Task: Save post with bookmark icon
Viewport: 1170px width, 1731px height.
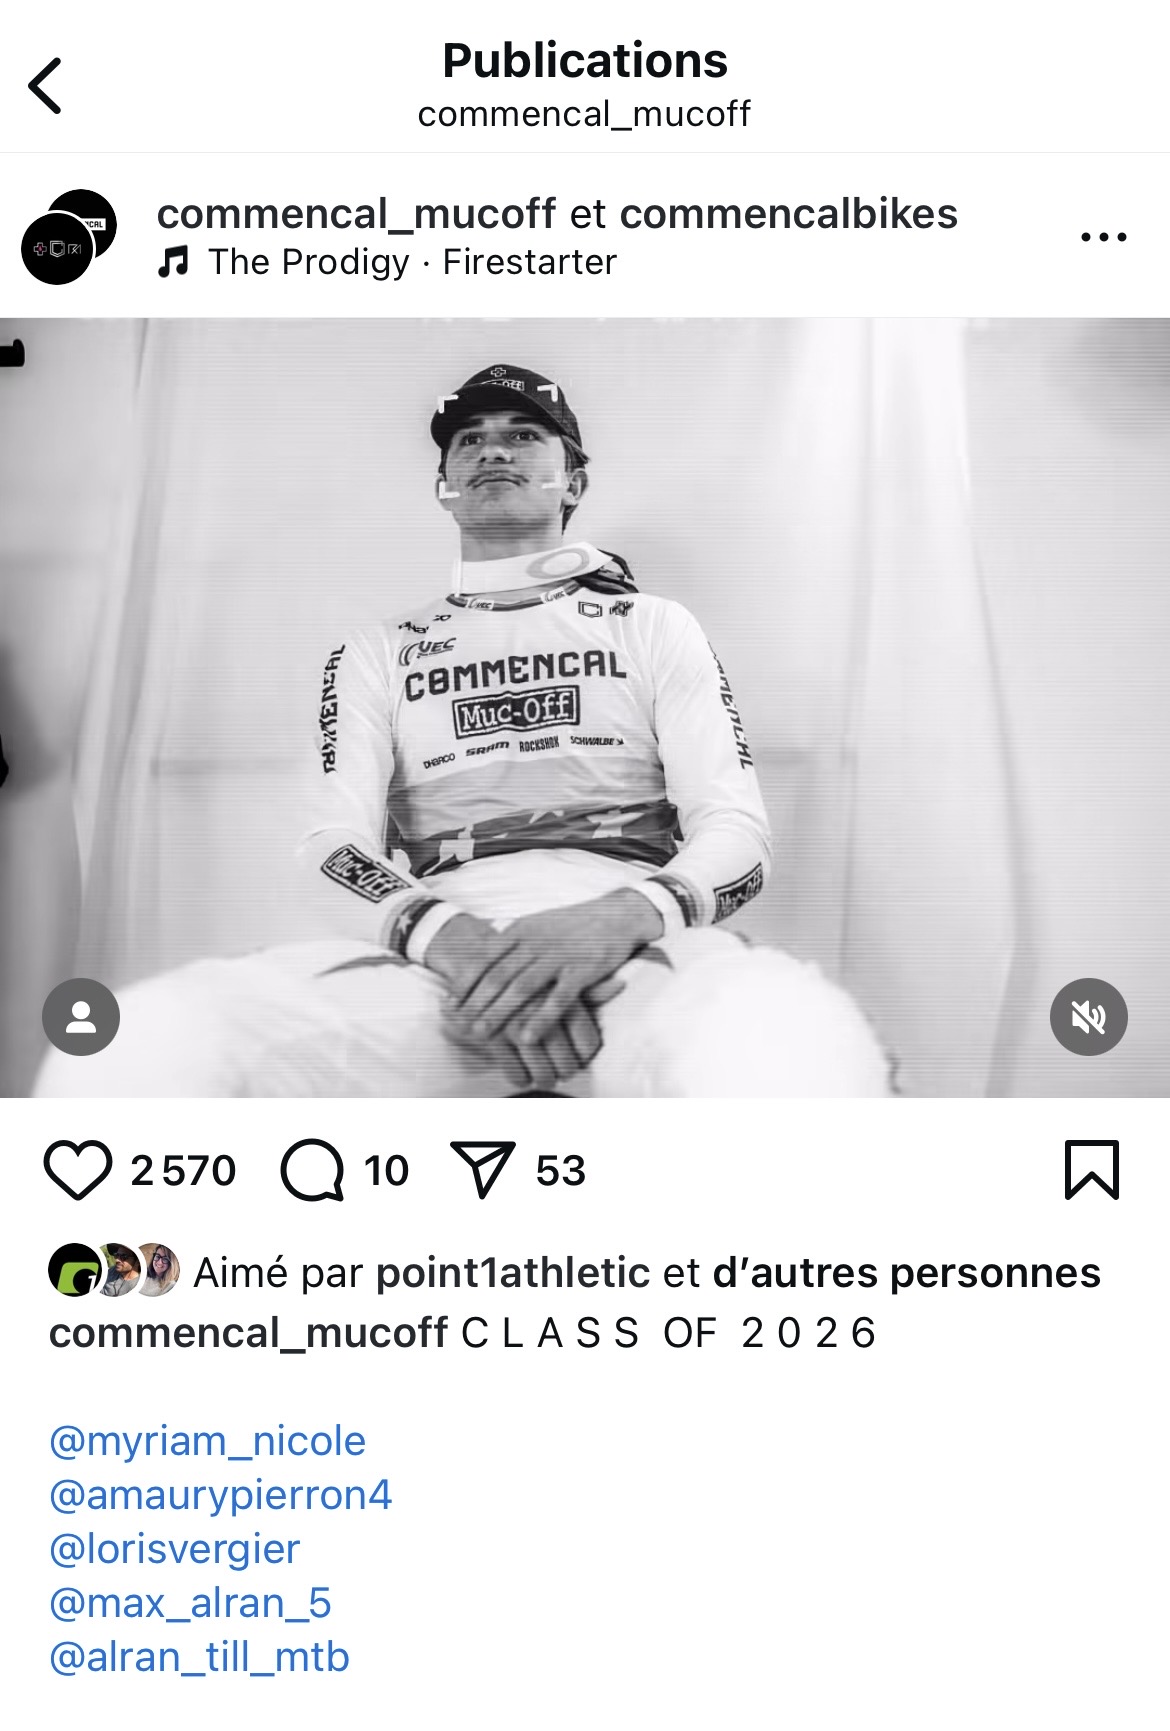Action: coord(1092,1169)
